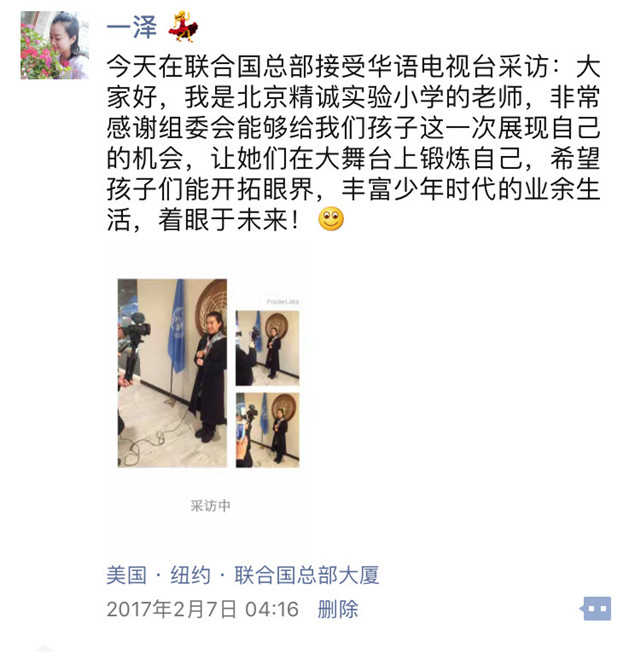Click the blue UN flag in large photo
This screenshot has height=652, width=640.
pos(177,326)
